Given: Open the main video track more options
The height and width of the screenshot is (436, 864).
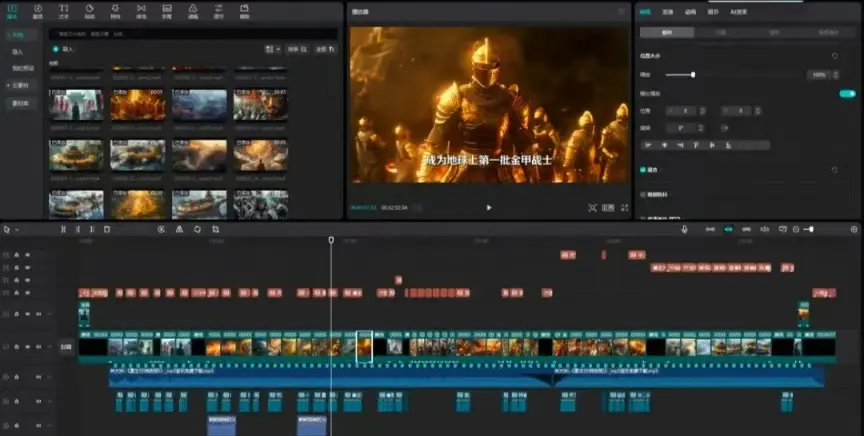Looking at the screenshot, I should pos(49,347).
